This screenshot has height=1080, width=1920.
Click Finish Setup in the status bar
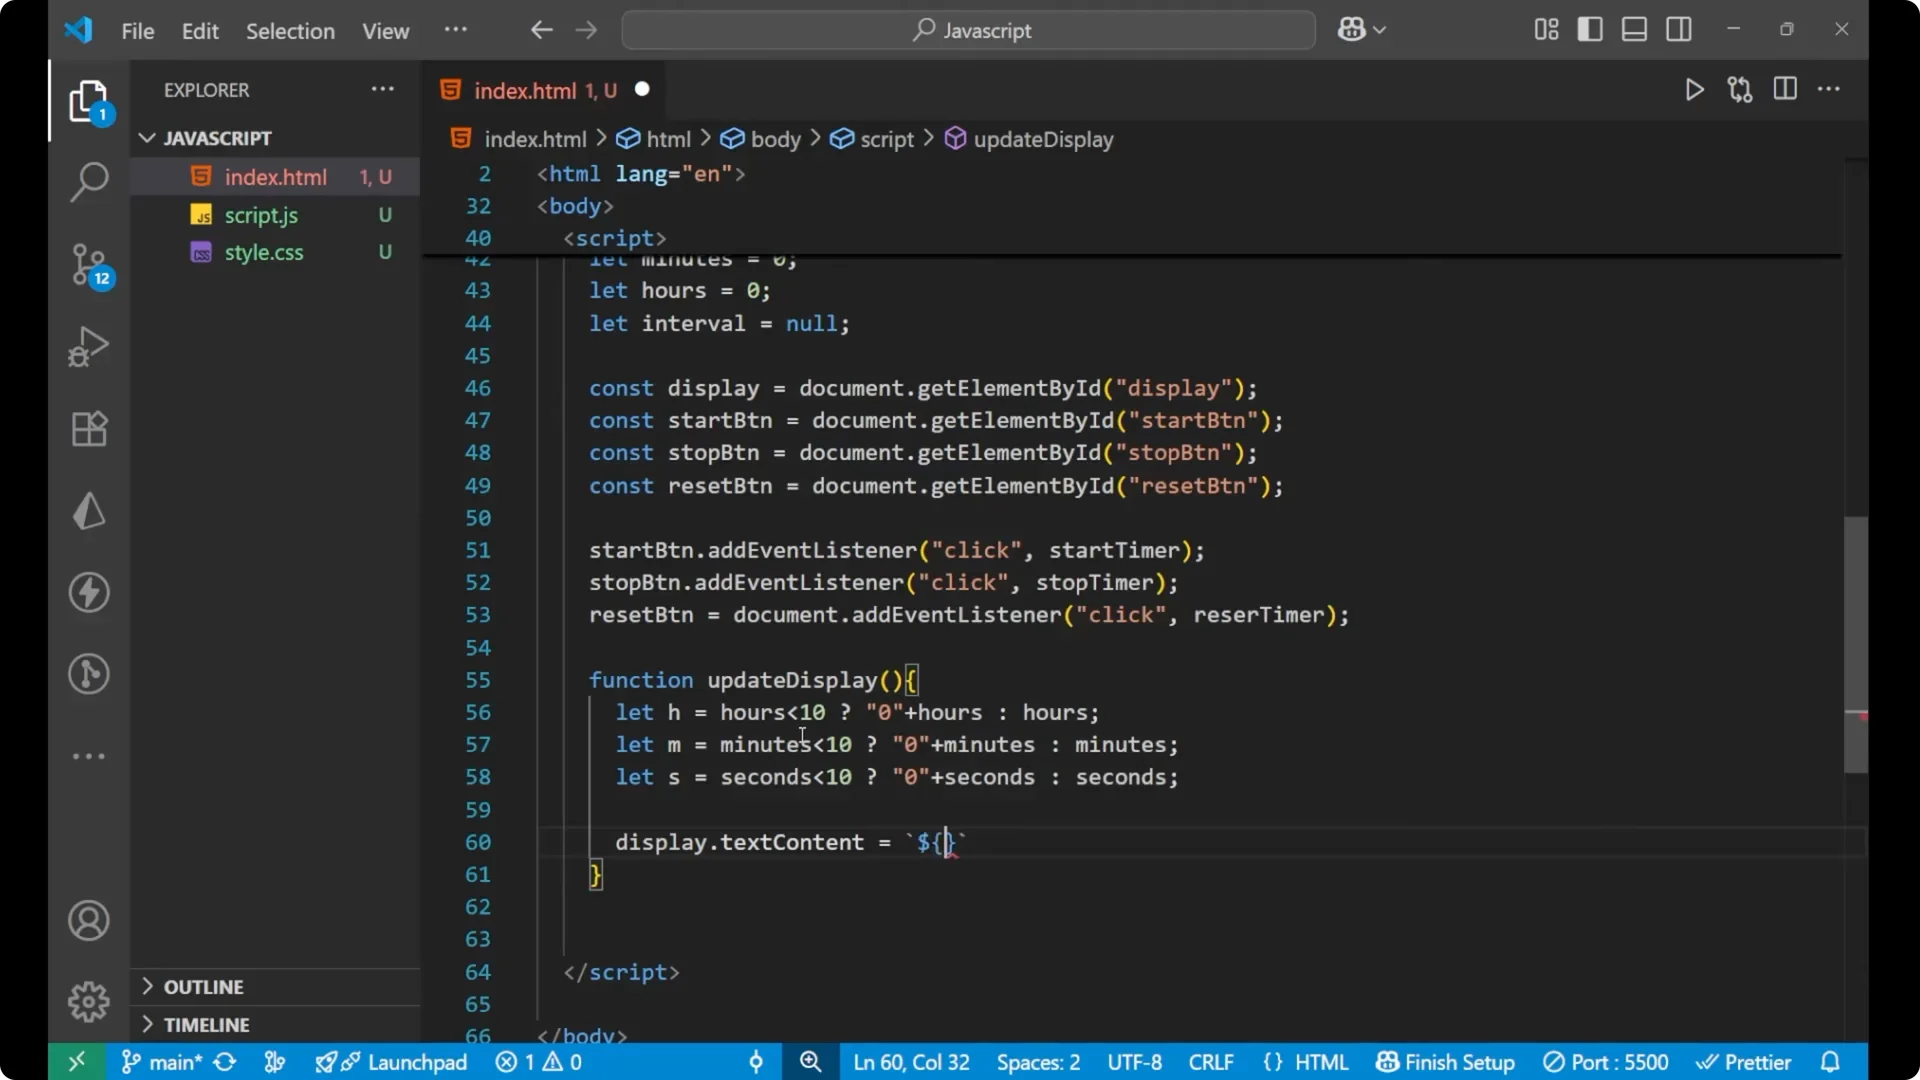(x=1444, y=1062)
